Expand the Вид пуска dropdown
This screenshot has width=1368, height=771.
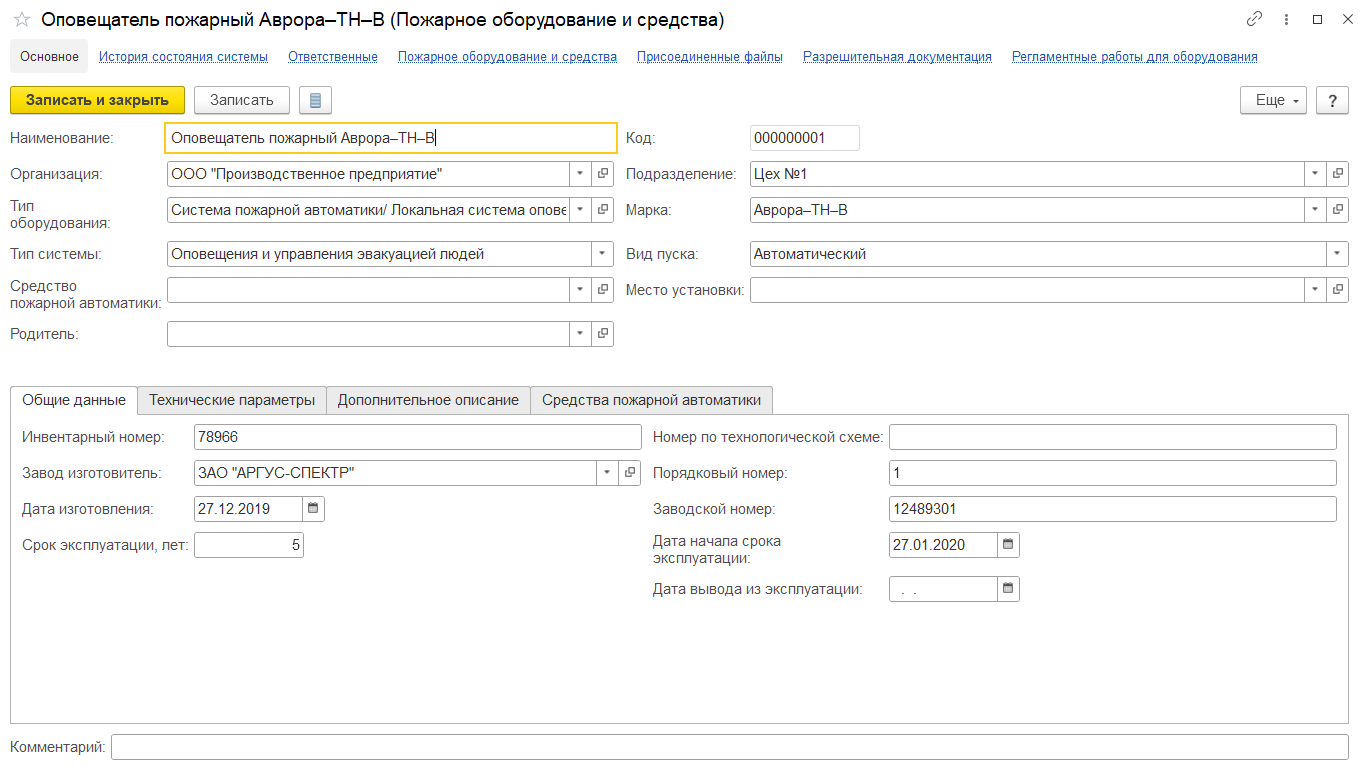[x=1339, y=254]
